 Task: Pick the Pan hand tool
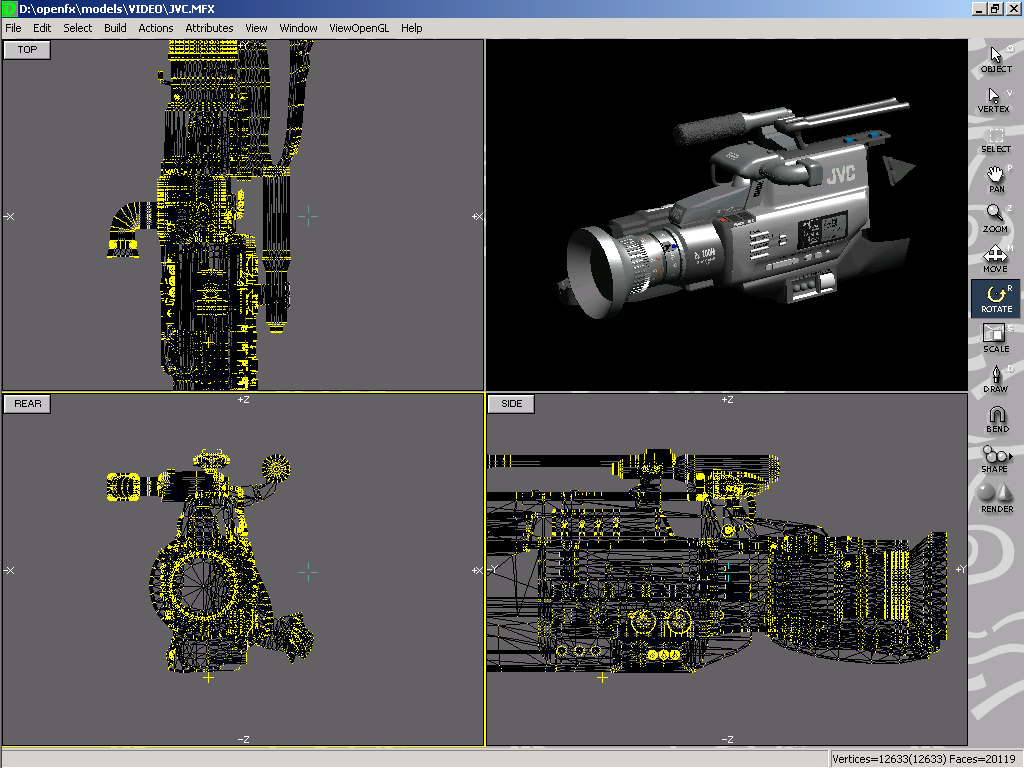(x=995, y=178)
